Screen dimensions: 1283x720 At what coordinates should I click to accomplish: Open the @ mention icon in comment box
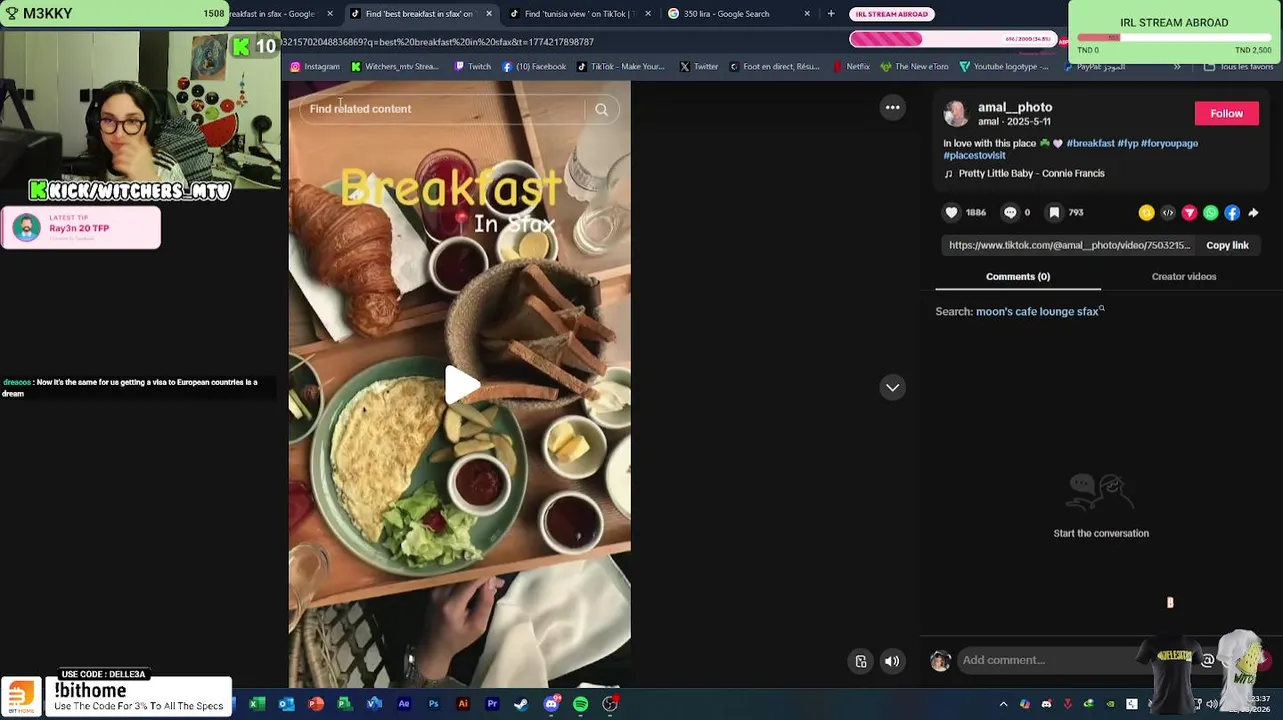[1207, 660]
